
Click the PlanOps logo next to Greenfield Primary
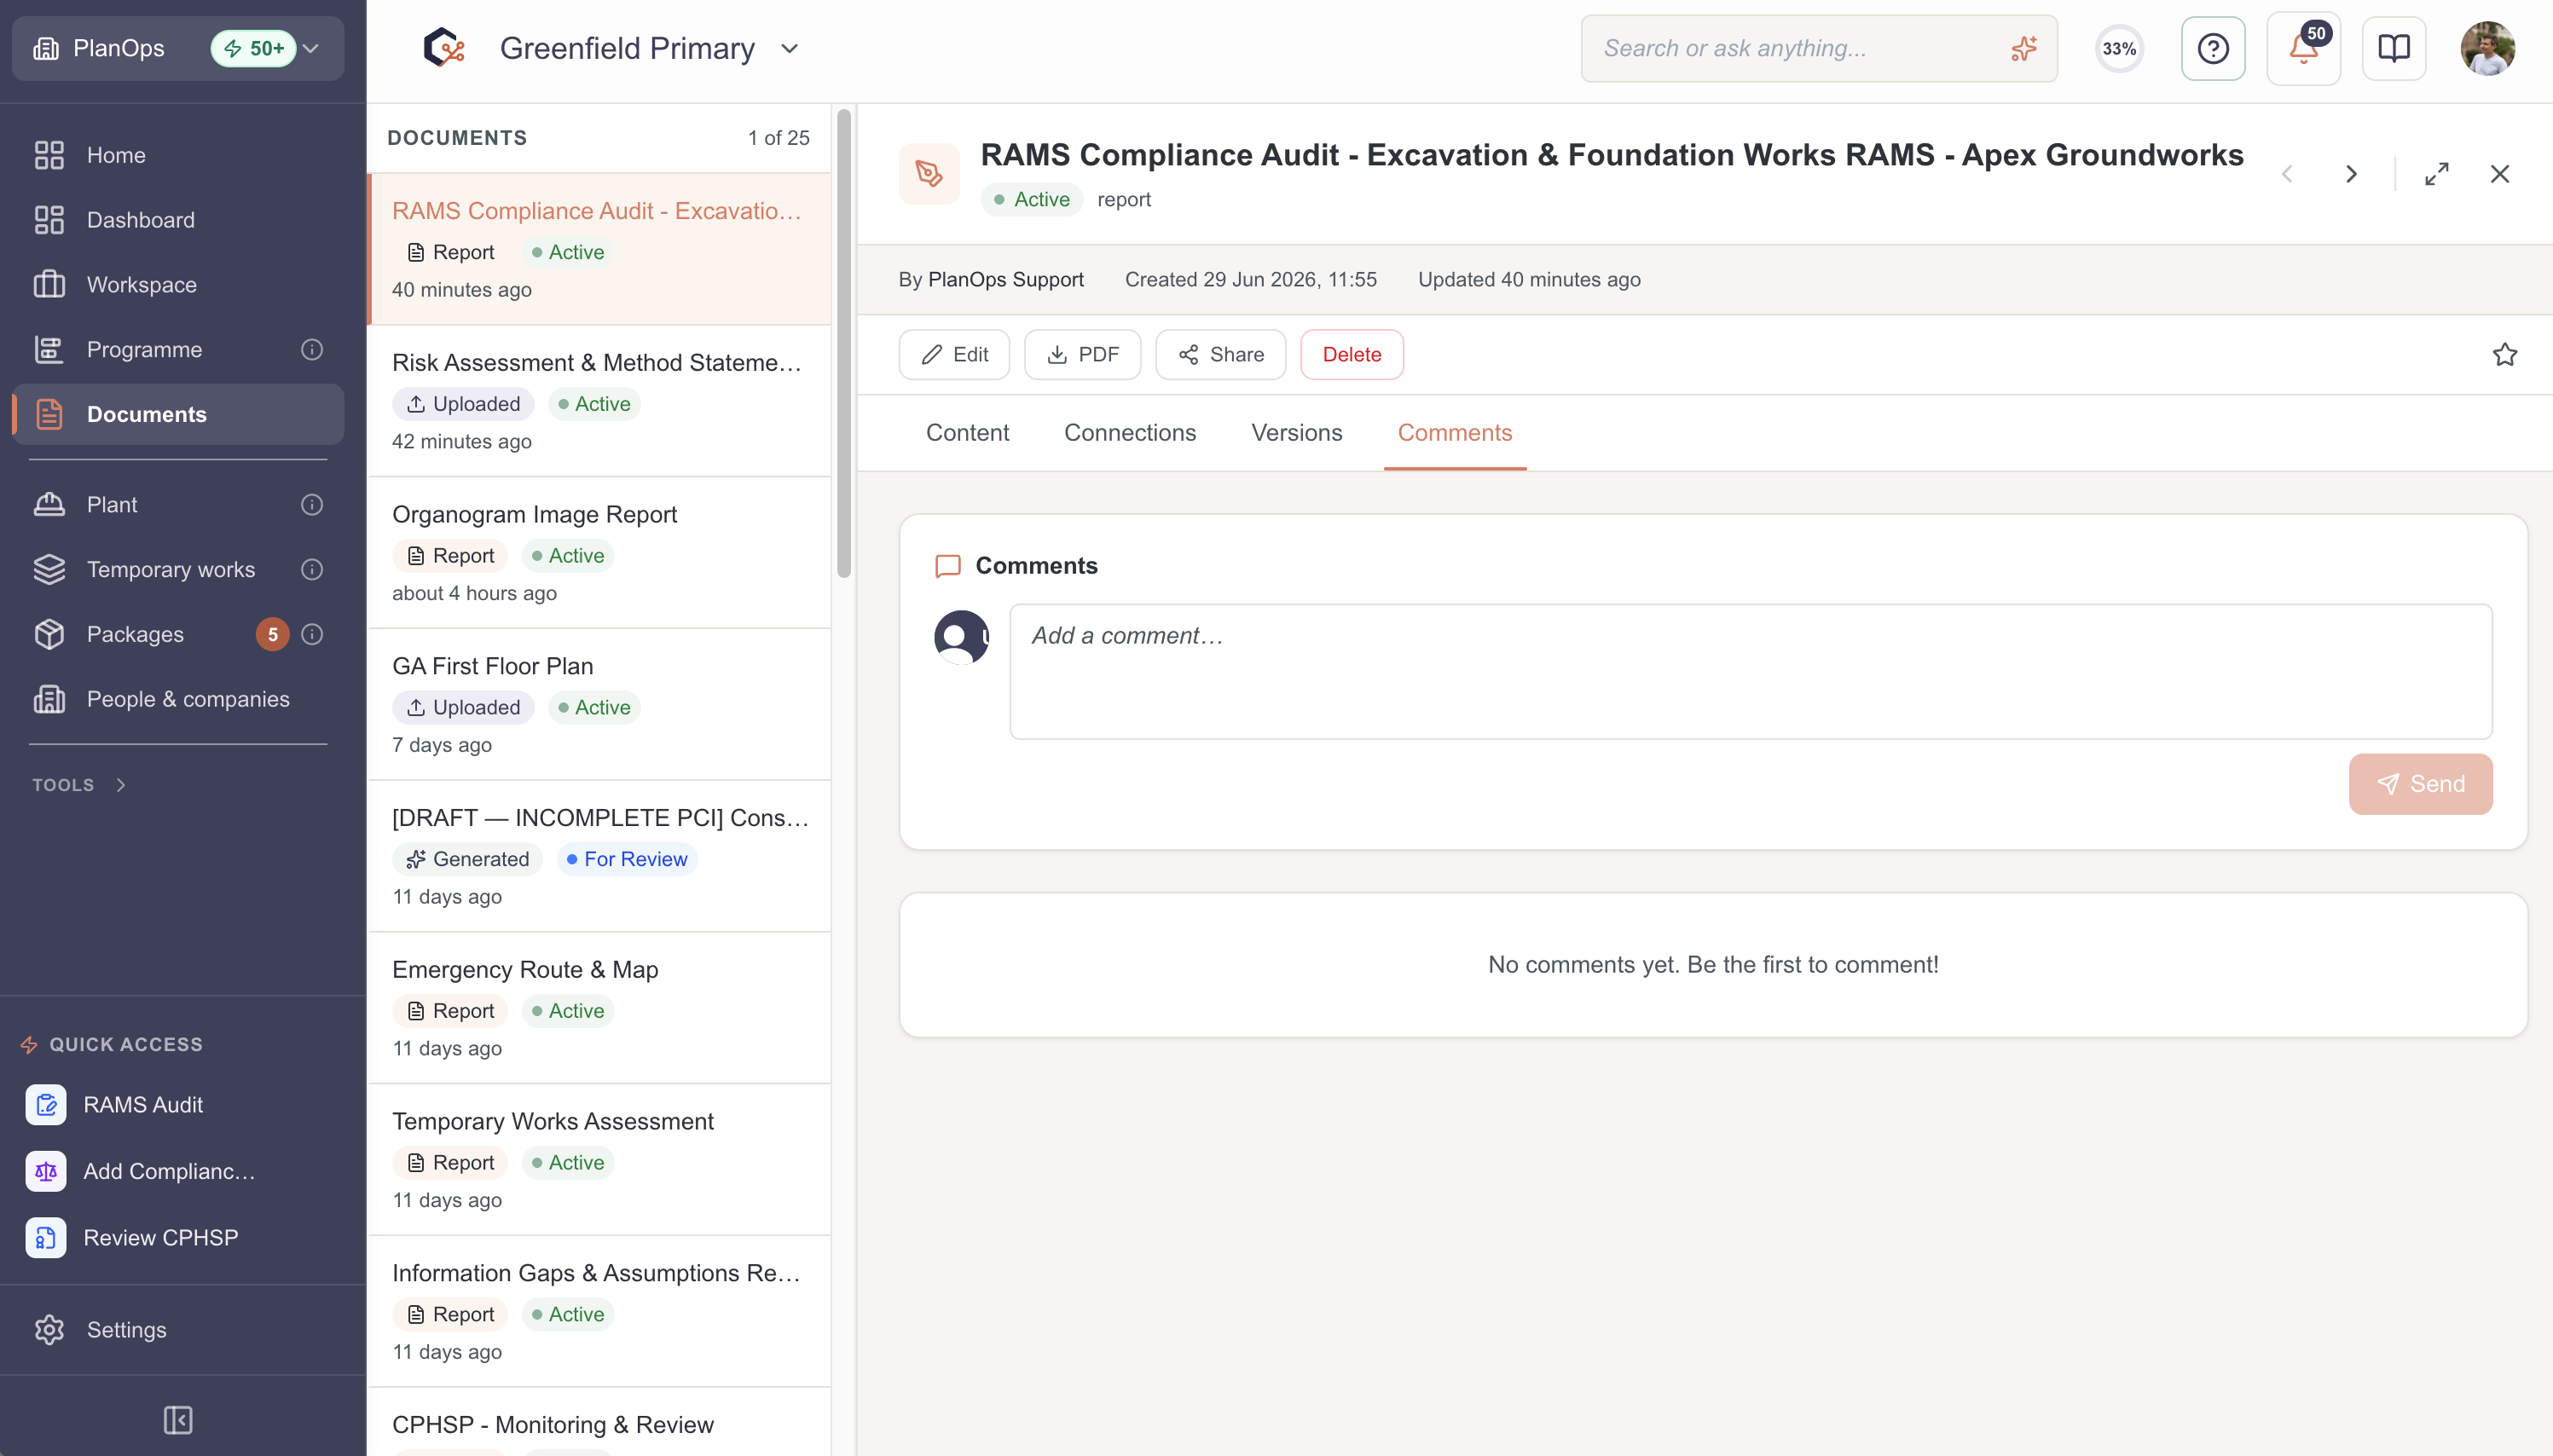(444, 48)
